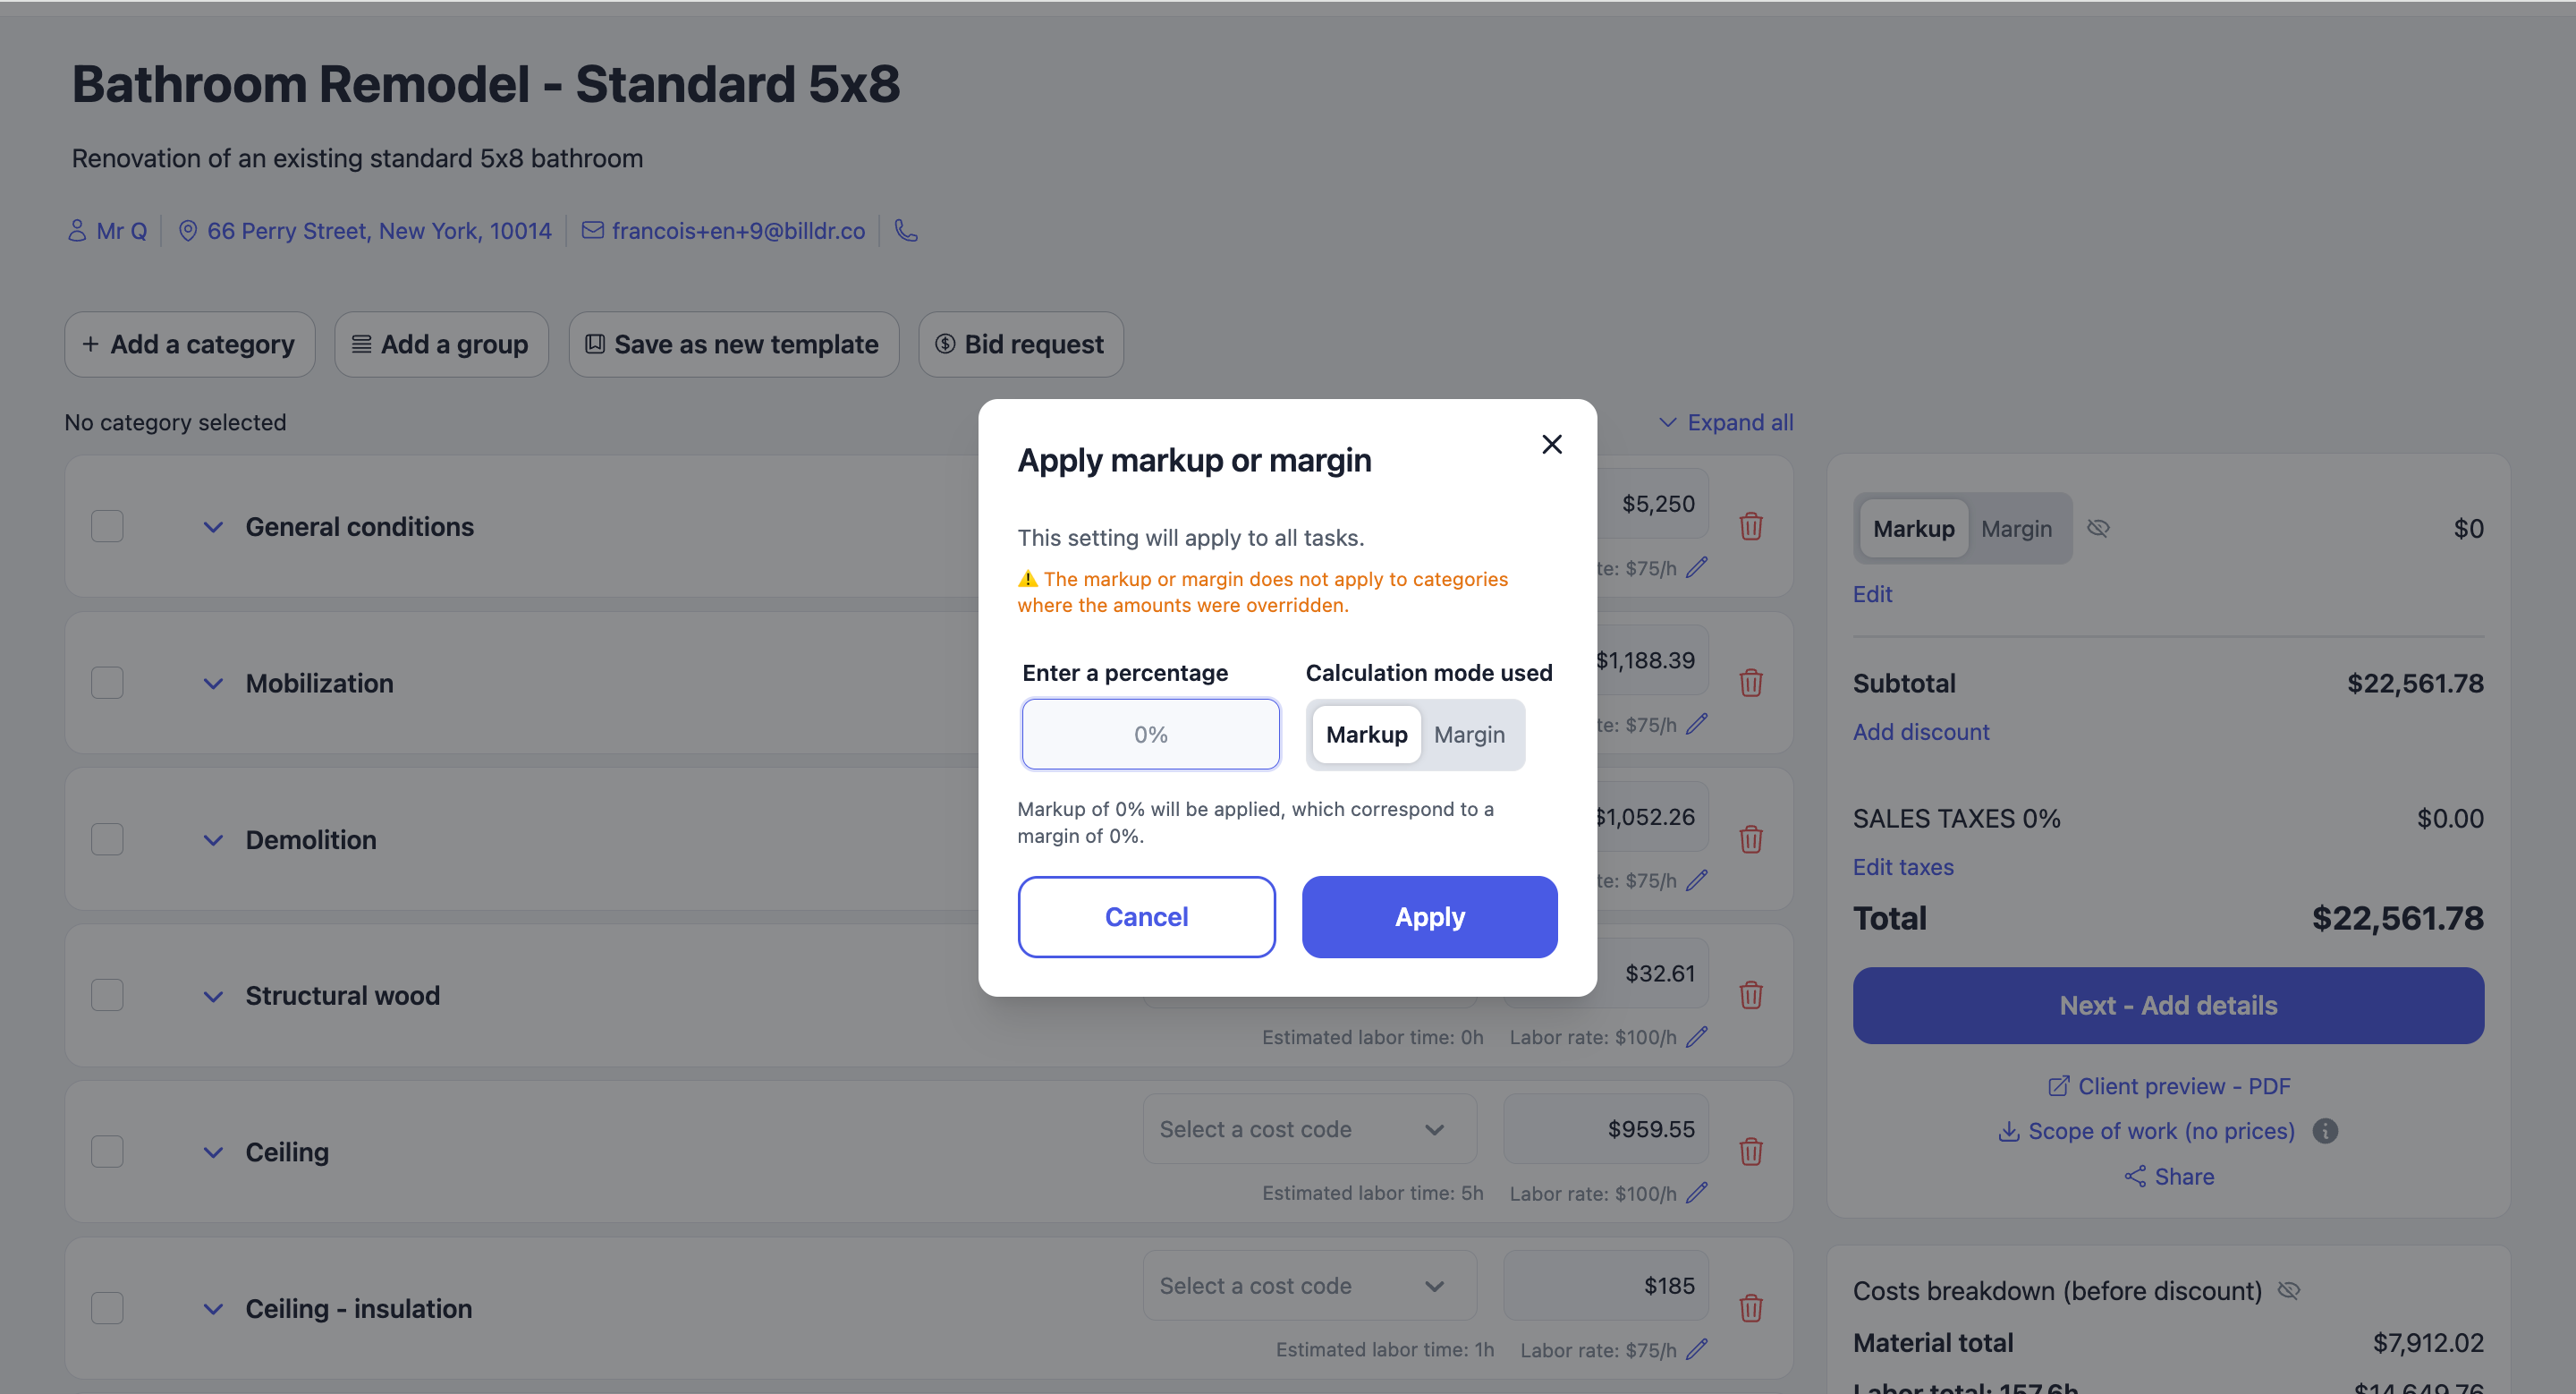This screenshot has width=2576, height=1394.
Task: Click trash icon for Ceiling category
Action: (x=1750, y=1151)
